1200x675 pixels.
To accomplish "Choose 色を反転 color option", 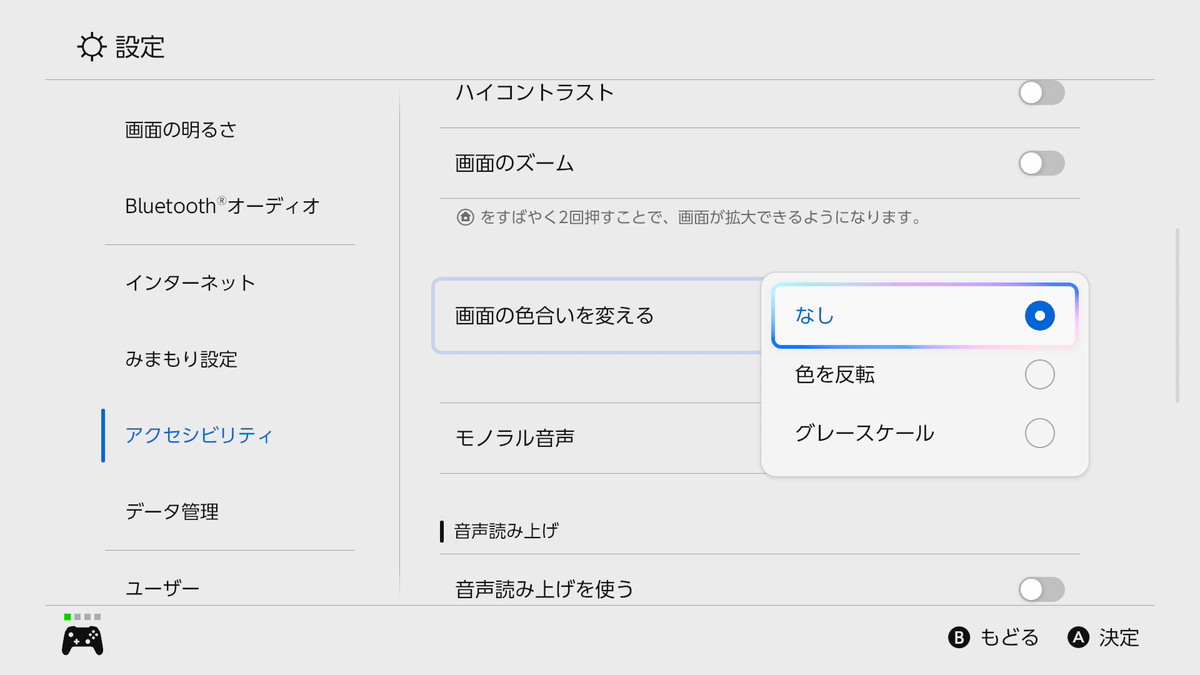I will coord(1039,375).
